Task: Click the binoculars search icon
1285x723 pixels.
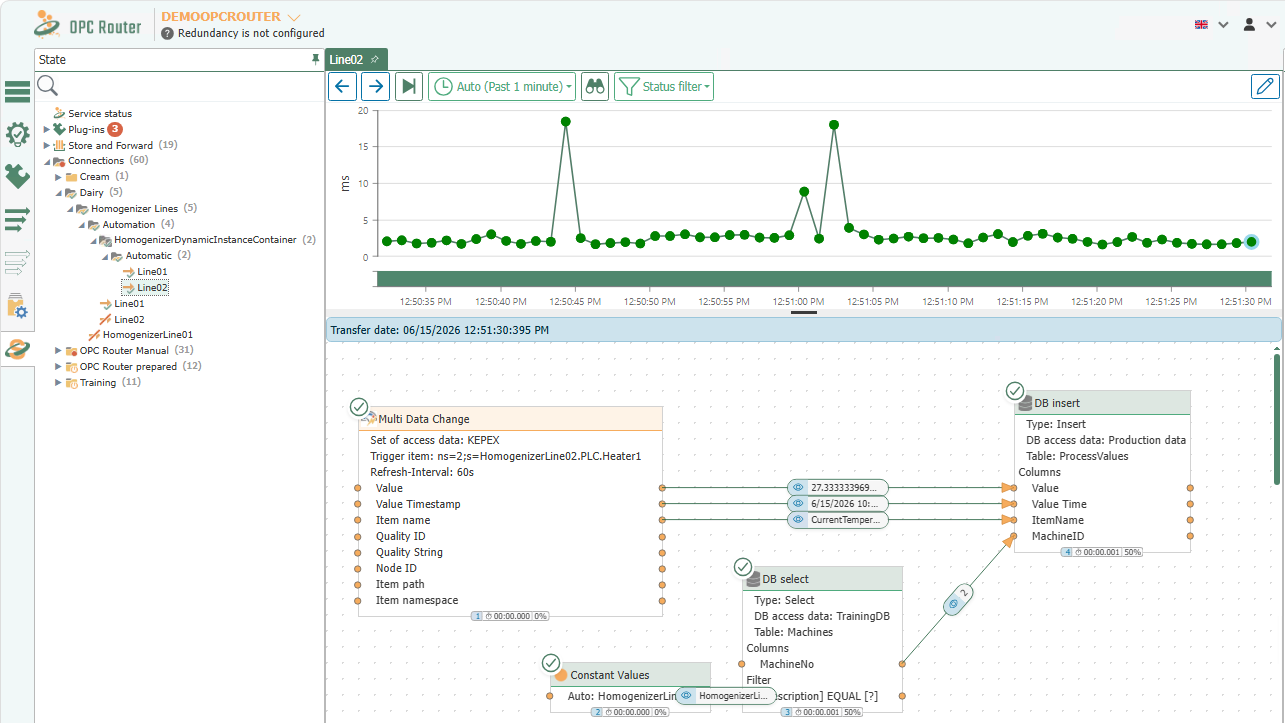Action: (x=595, y=87)
